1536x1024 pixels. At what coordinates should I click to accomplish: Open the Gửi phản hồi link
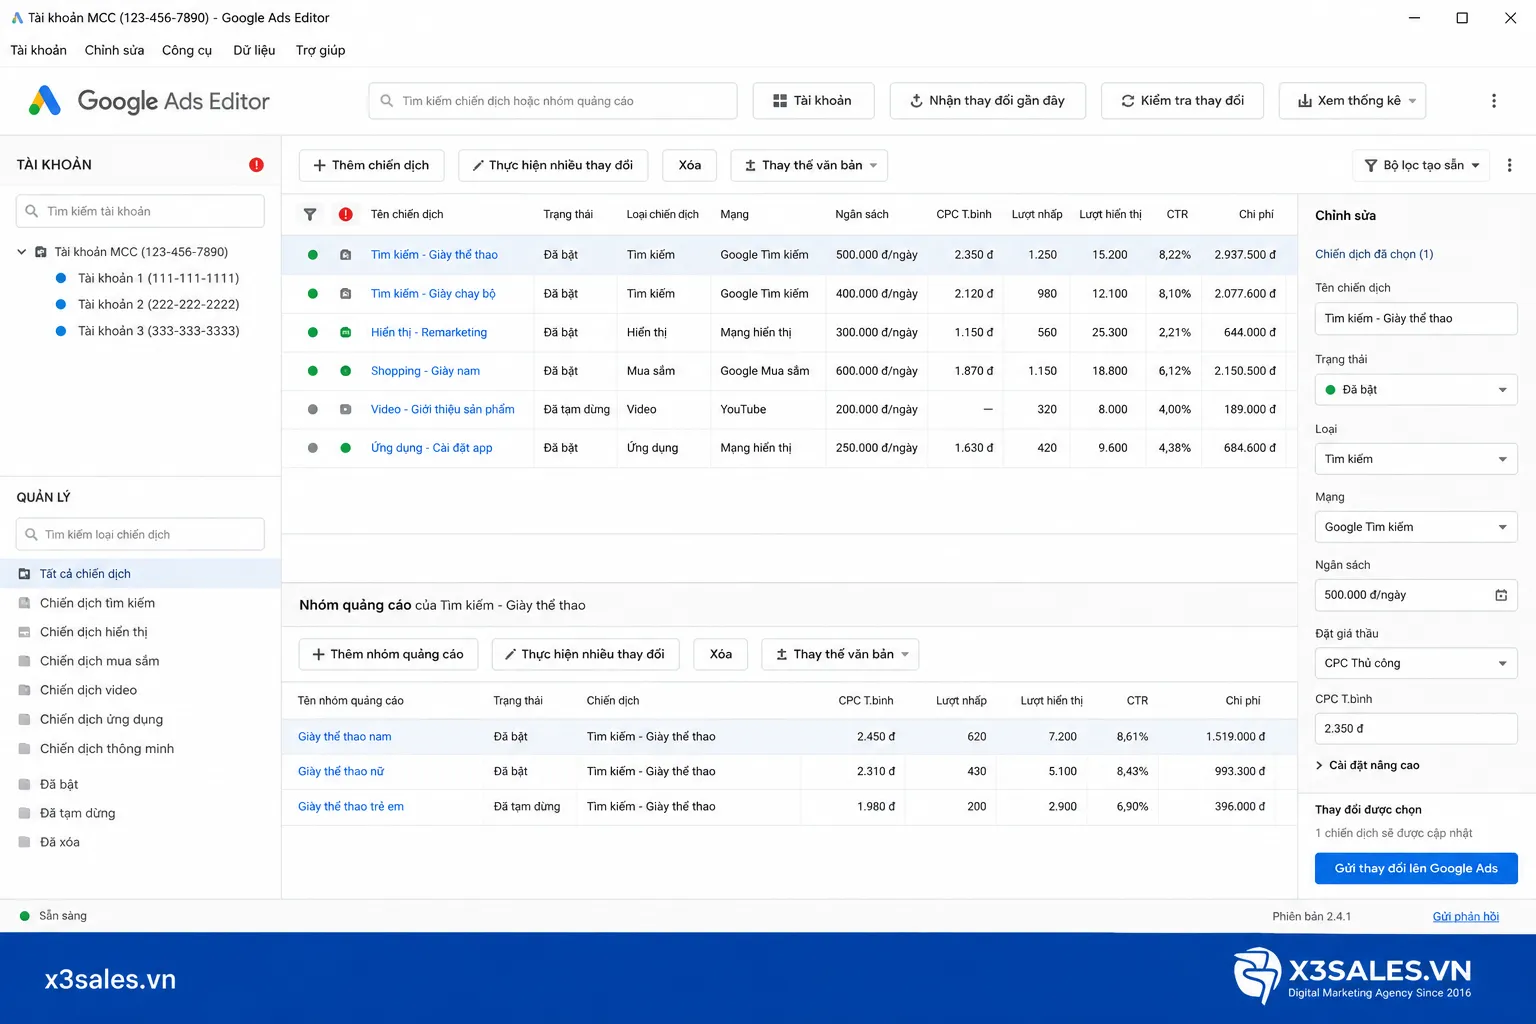pos(1466,916)
